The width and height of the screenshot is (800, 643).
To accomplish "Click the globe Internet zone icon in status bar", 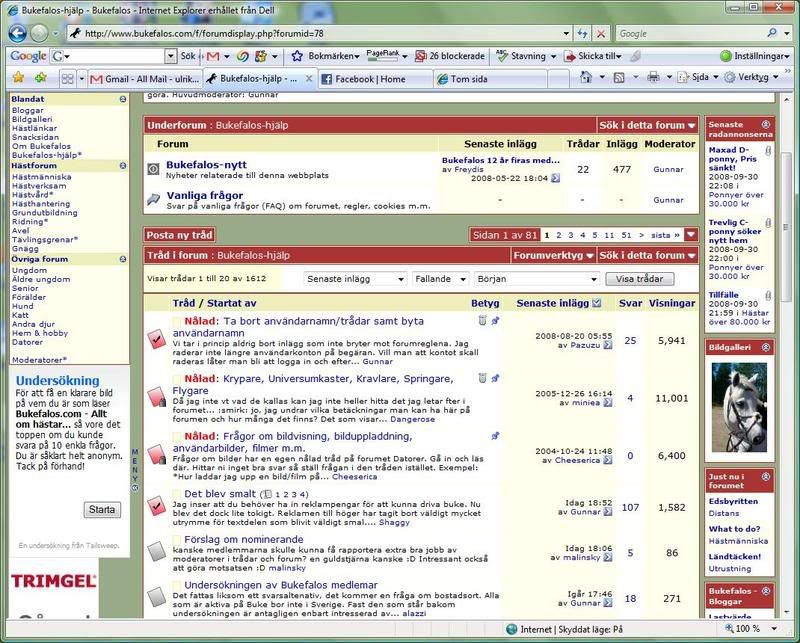I will 511,629.
